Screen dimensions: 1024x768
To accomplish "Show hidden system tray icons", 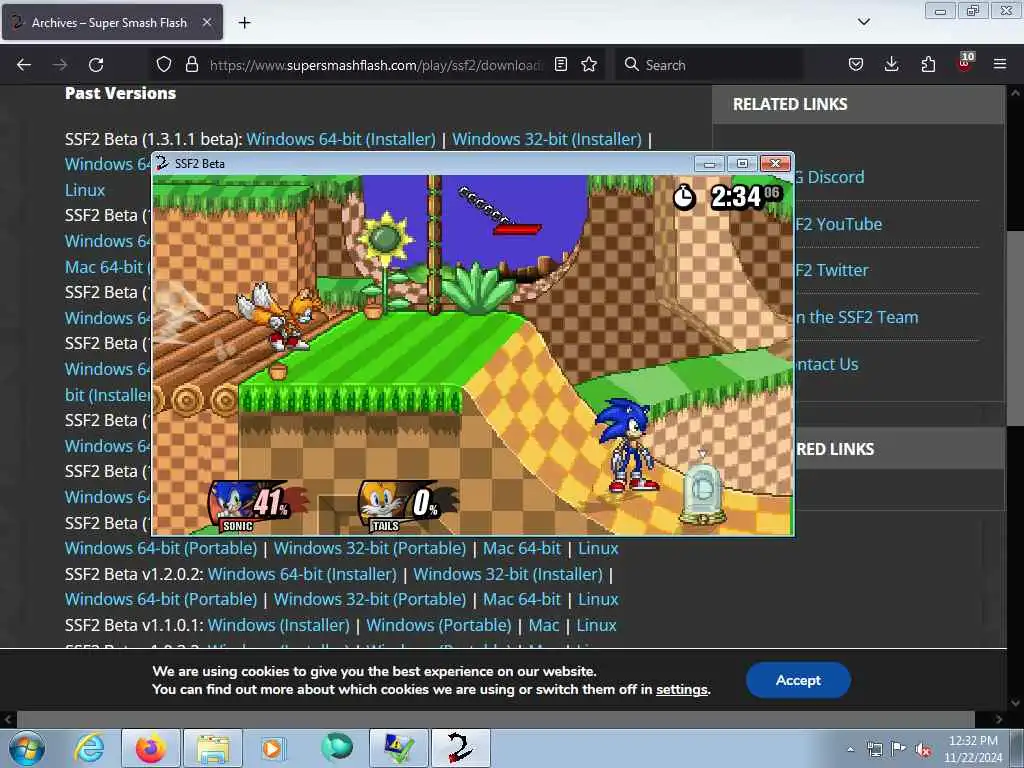I will pos(850,749).
